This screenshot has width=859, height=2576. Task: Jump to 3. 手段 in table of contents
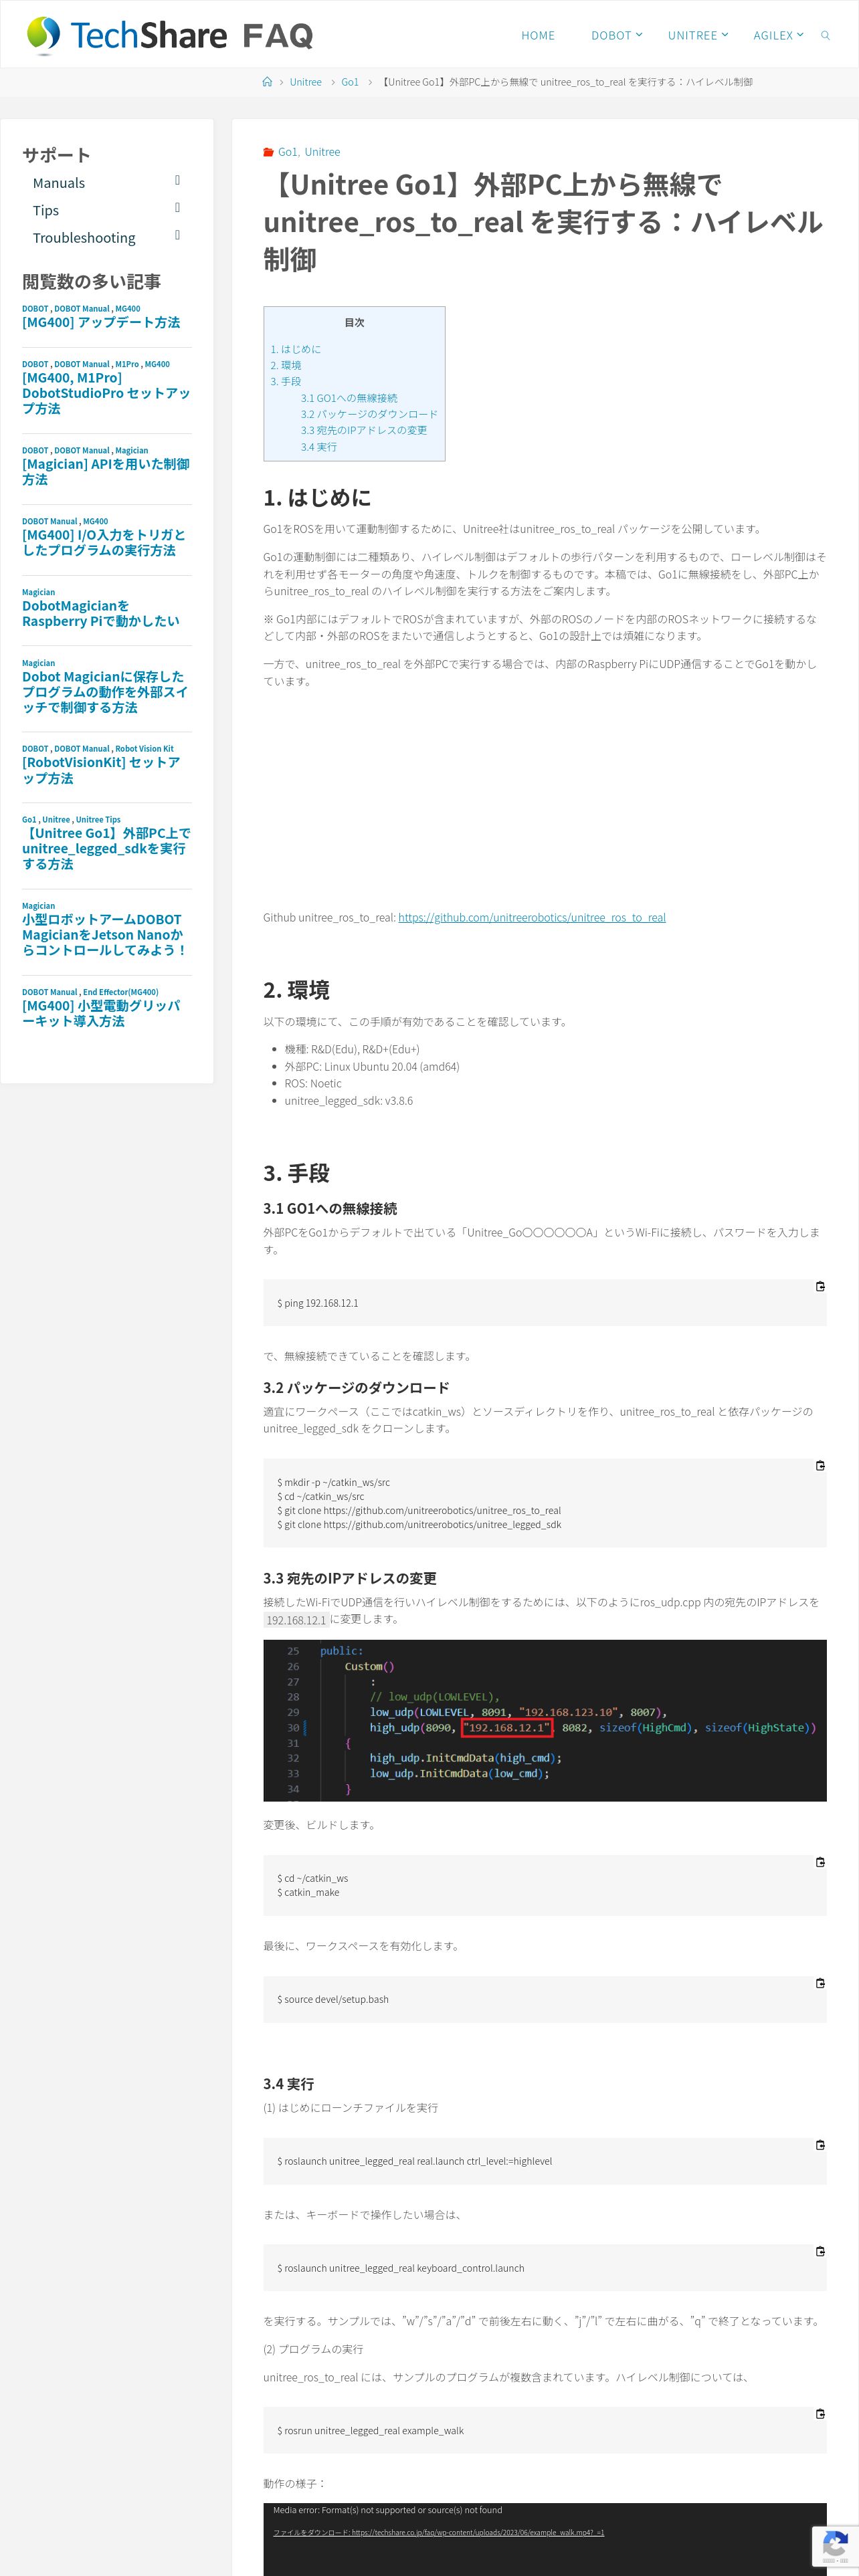pos(286,381)
